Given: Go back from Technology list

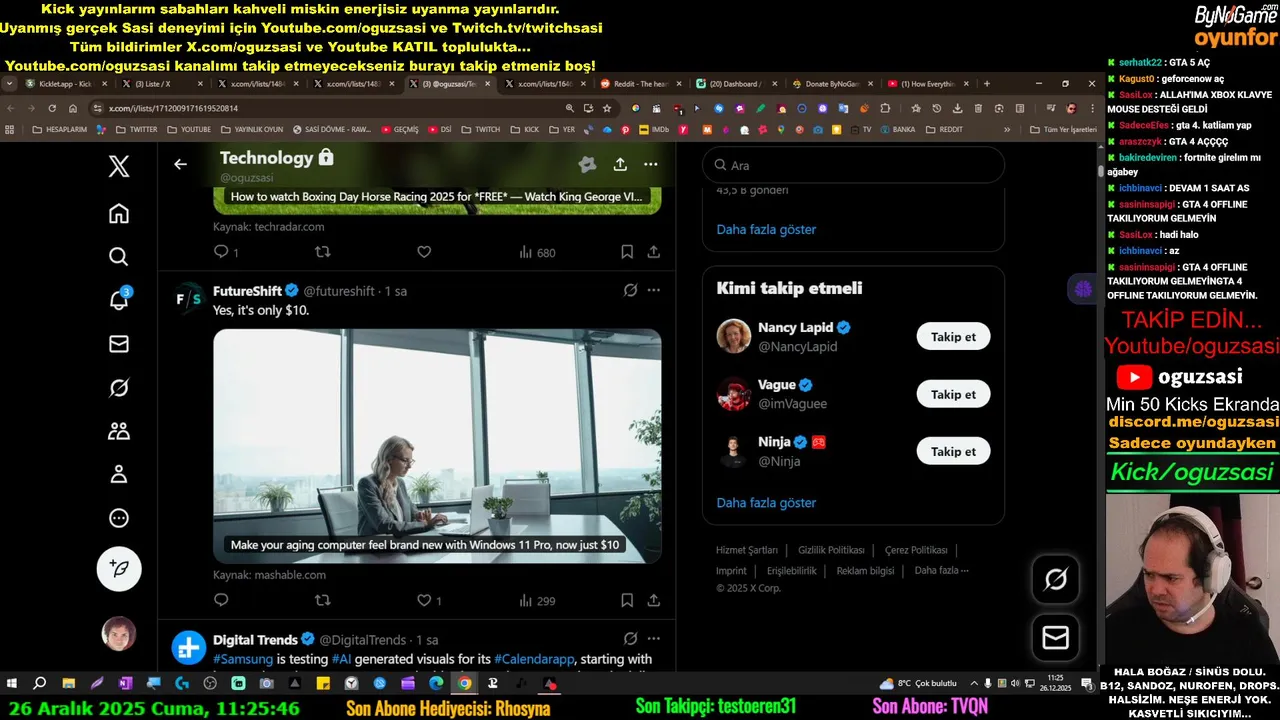Looking at the screenshot, I should [x=180, y=164].
